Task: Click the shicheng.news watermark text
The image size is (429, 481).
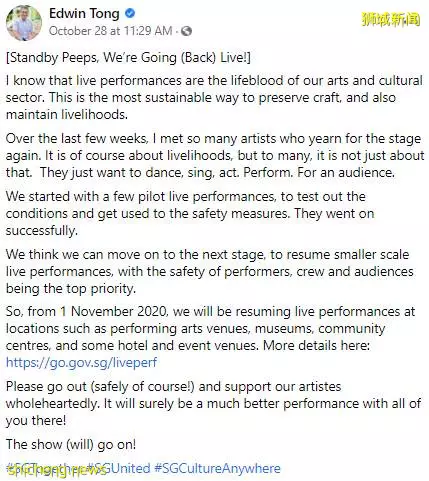Action: tap(57, 471)
